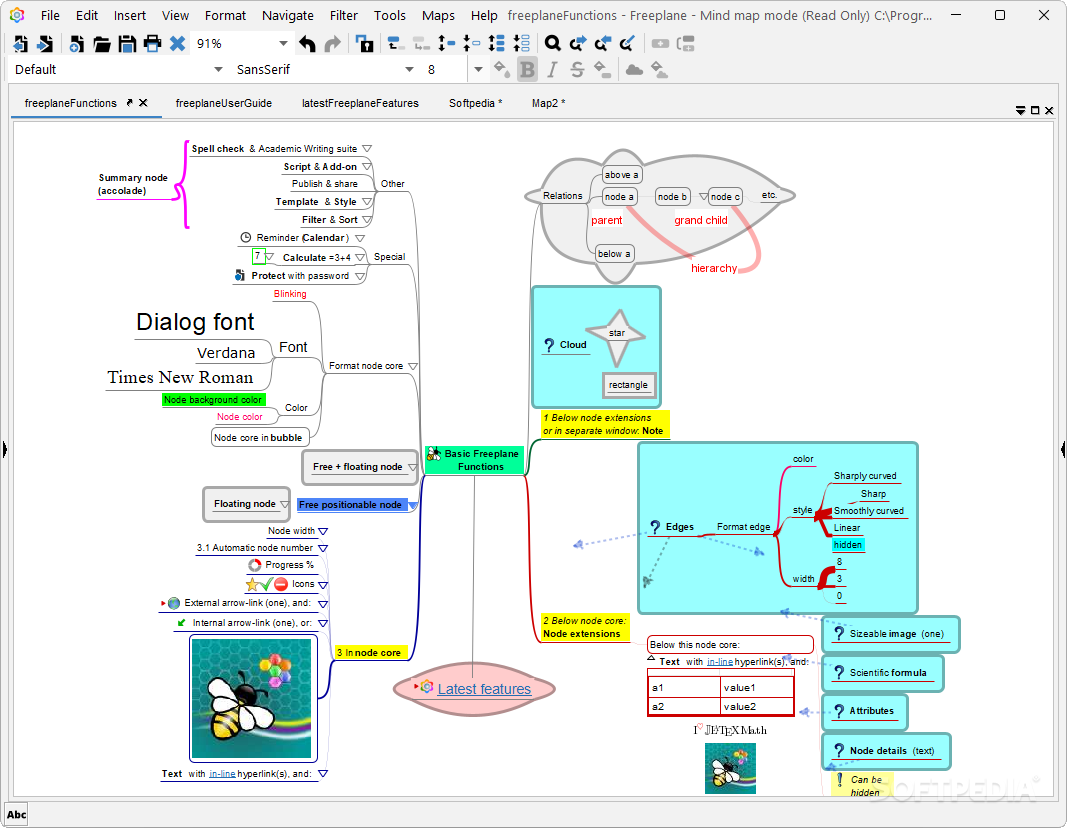The height and width of the screenshot is (828, 1067).
Task: Click the question mark icon beside Cloud
Action: (549, 345)
